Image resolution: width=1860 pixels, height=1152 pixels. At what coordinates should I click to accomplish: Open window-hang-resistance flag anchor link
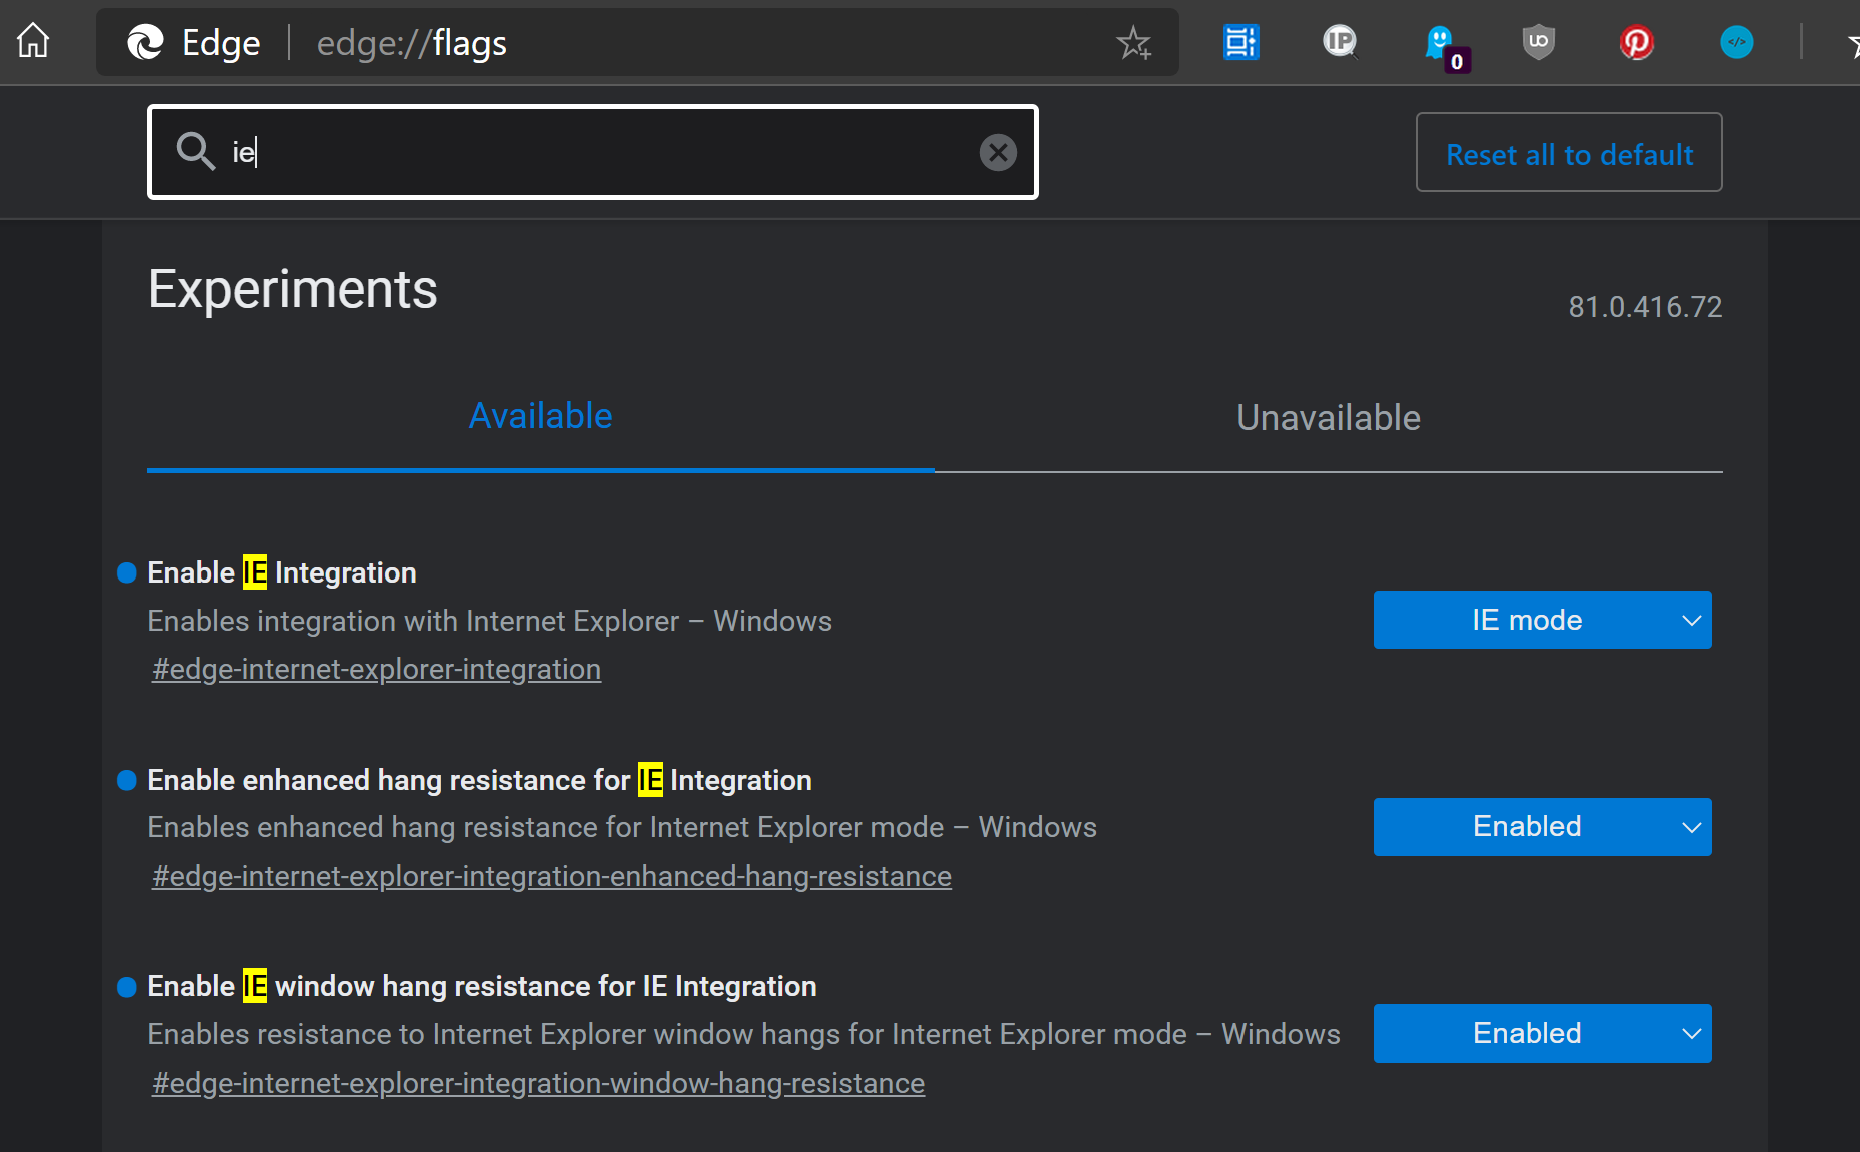(538, 1083)
